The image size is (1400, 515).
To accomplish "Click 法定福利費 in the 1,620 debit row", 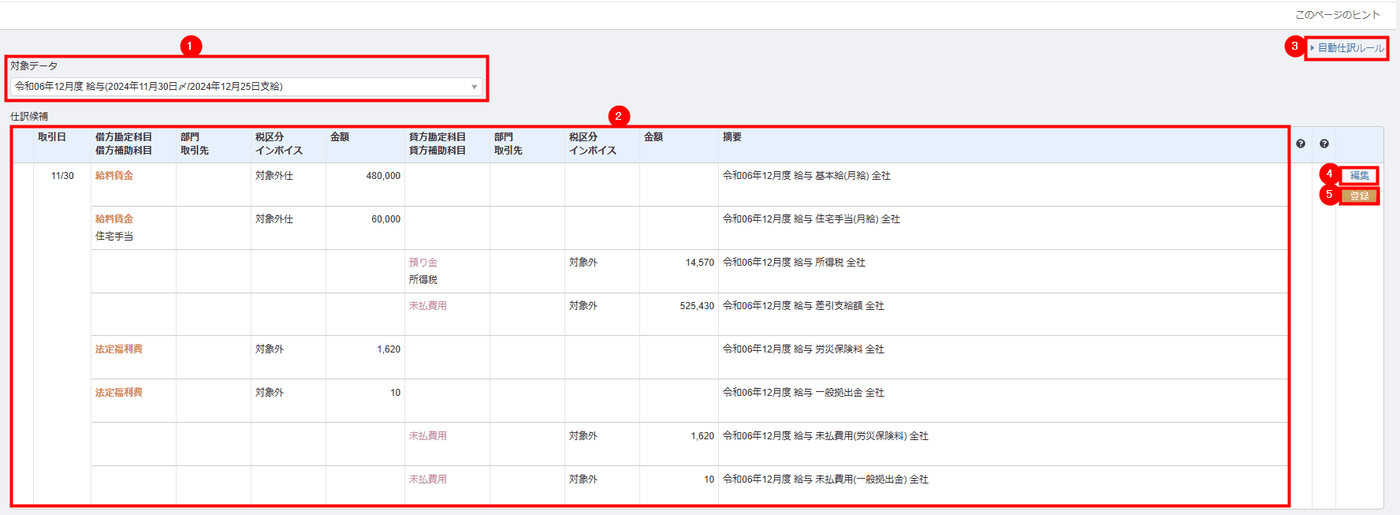I will click(119, 350).
